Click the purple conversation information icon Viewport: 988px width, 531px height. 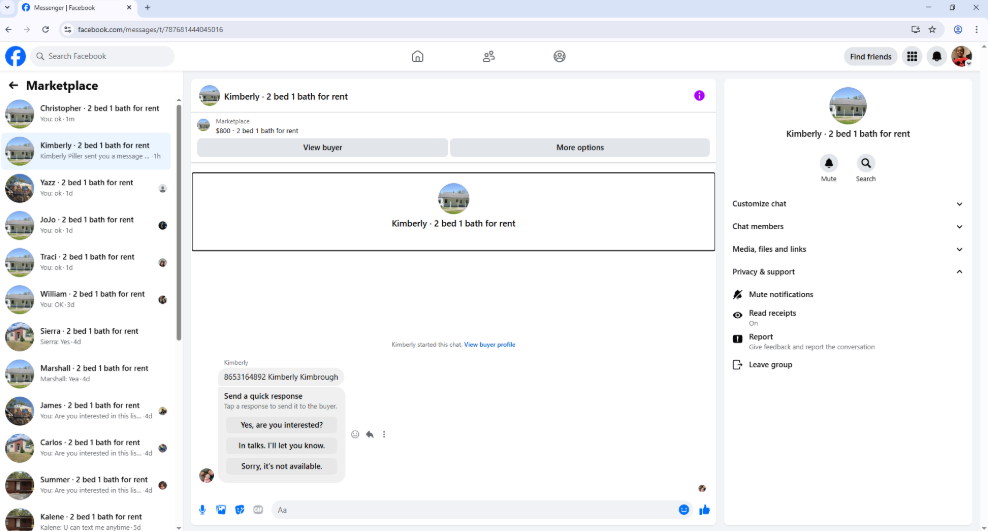[699, 96]
